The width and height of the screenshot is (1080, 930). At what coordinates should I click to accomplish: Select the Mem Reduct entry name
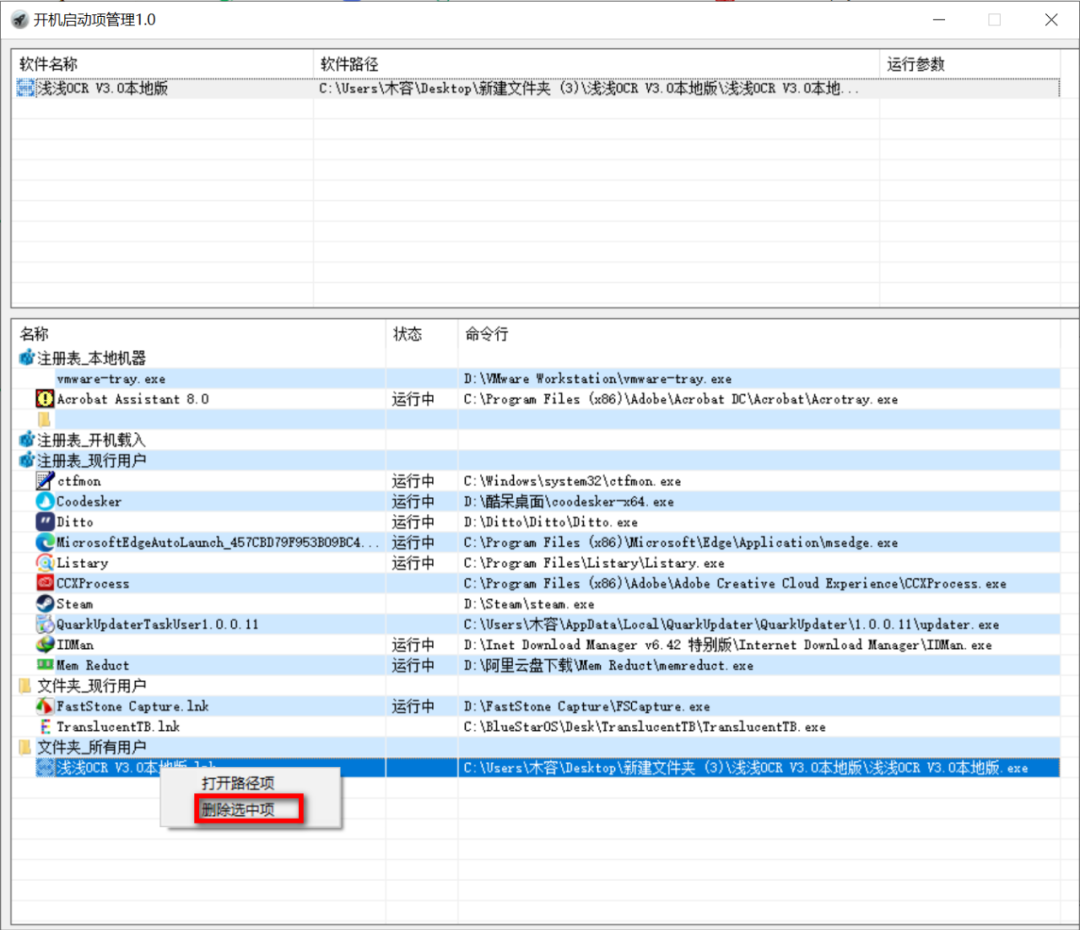93,665
